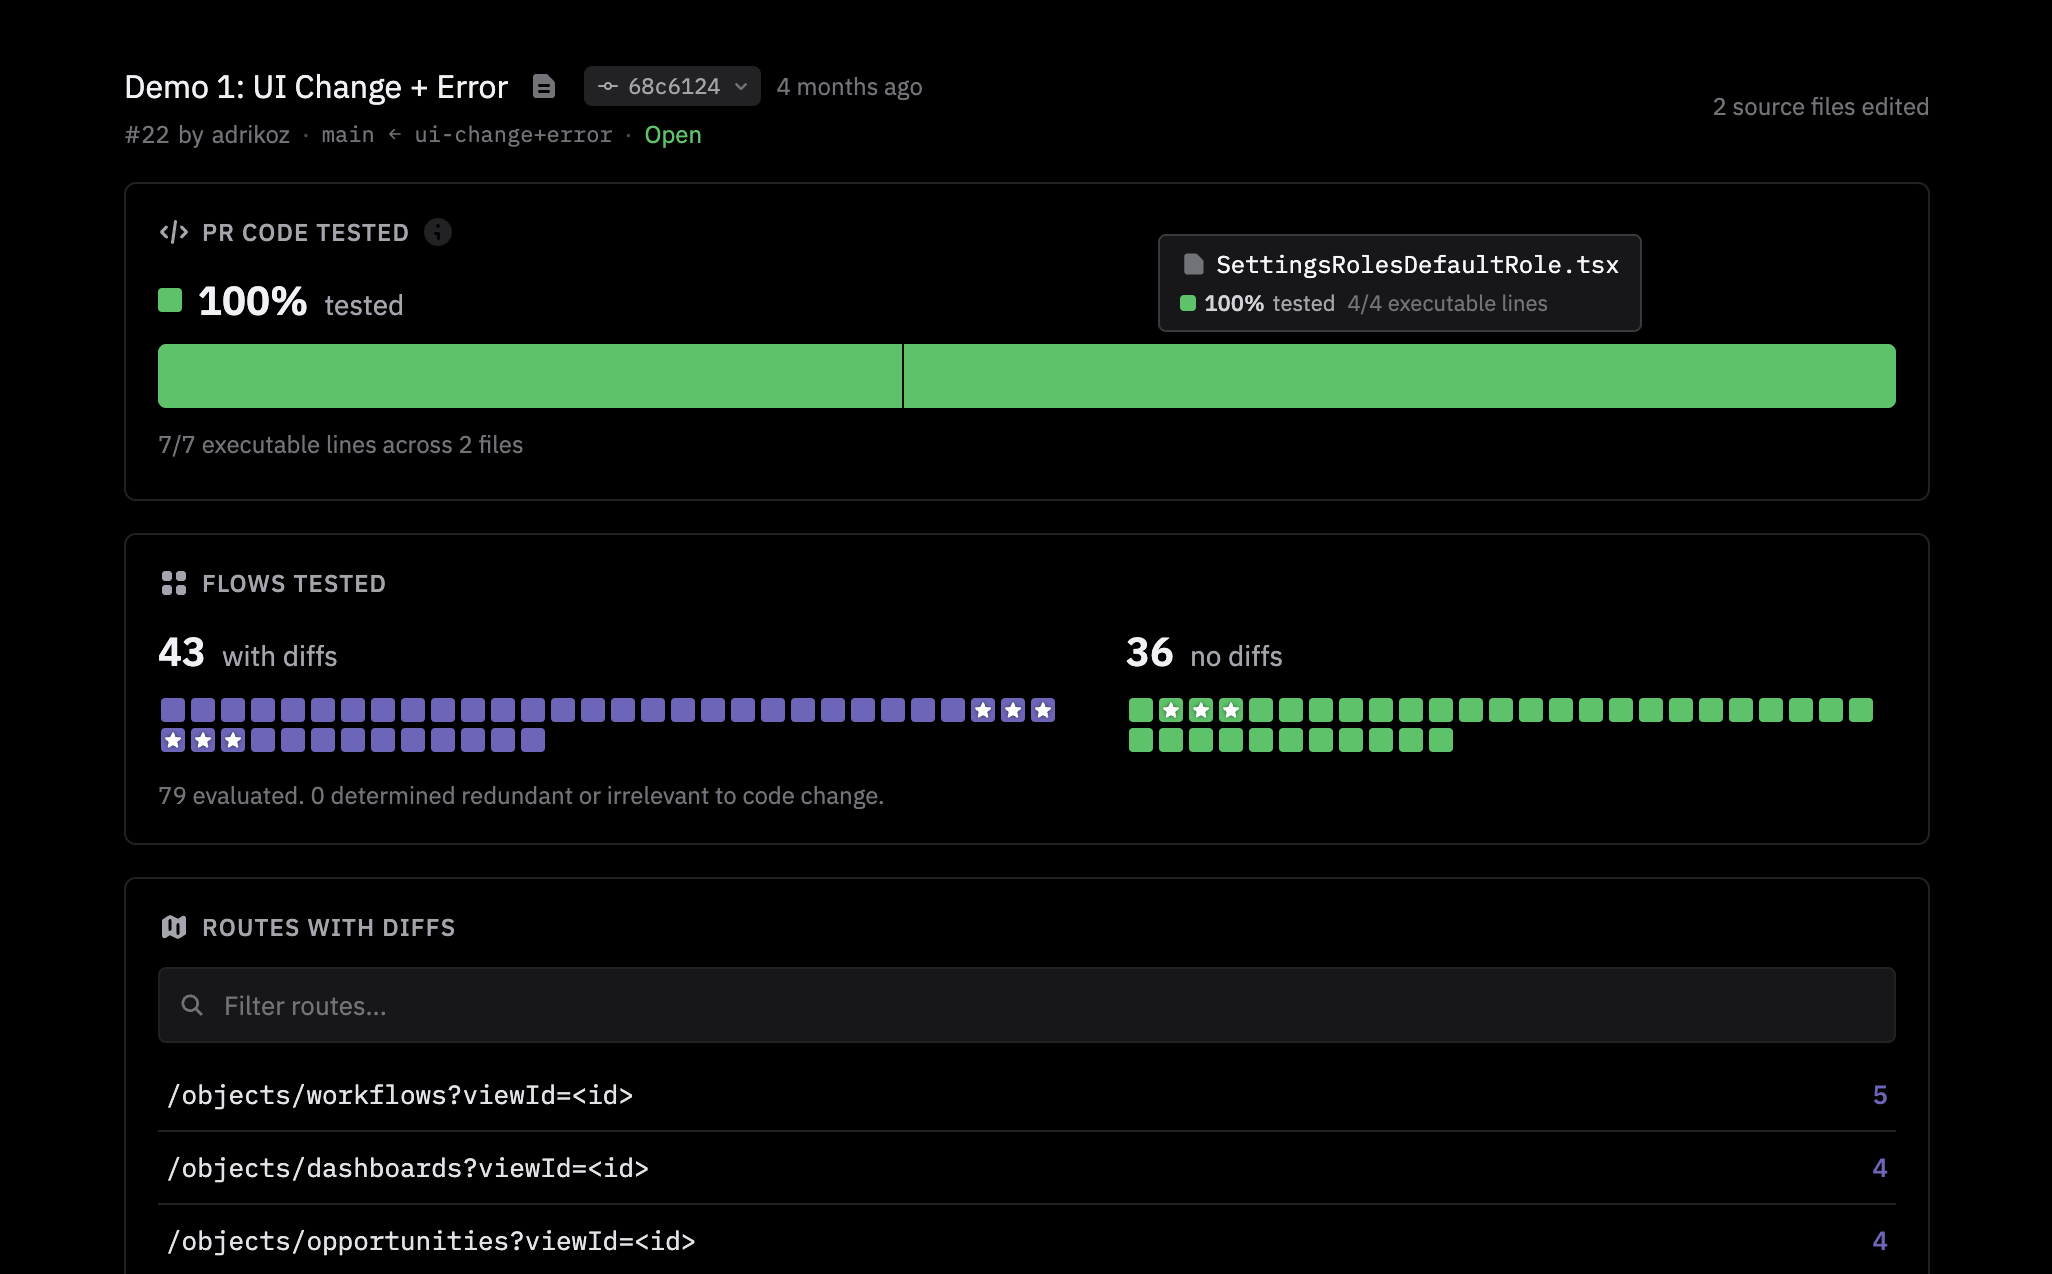The width and height of the screenshot is (2052, 1274).
Task: Click the right segment of coverage bar
Action: pyautogui.click(x=1400, y=376)
